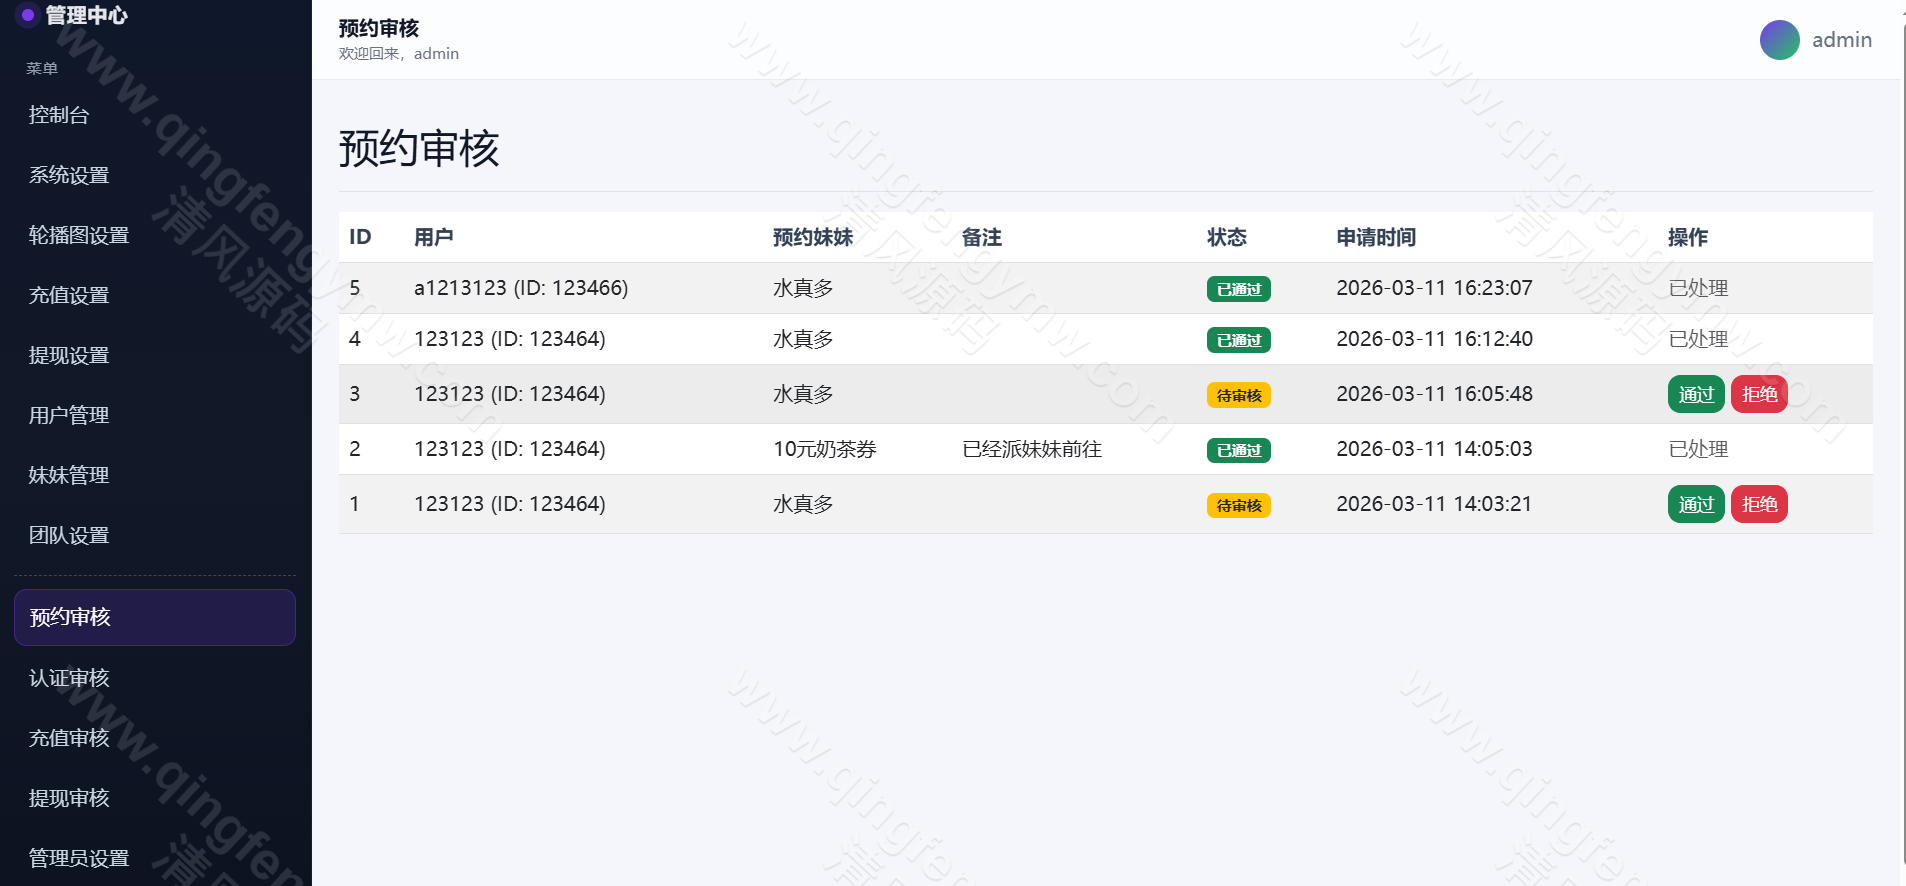
Task: Click user a1213123 (ID: 123466)
Action: (x=521, y=288)
